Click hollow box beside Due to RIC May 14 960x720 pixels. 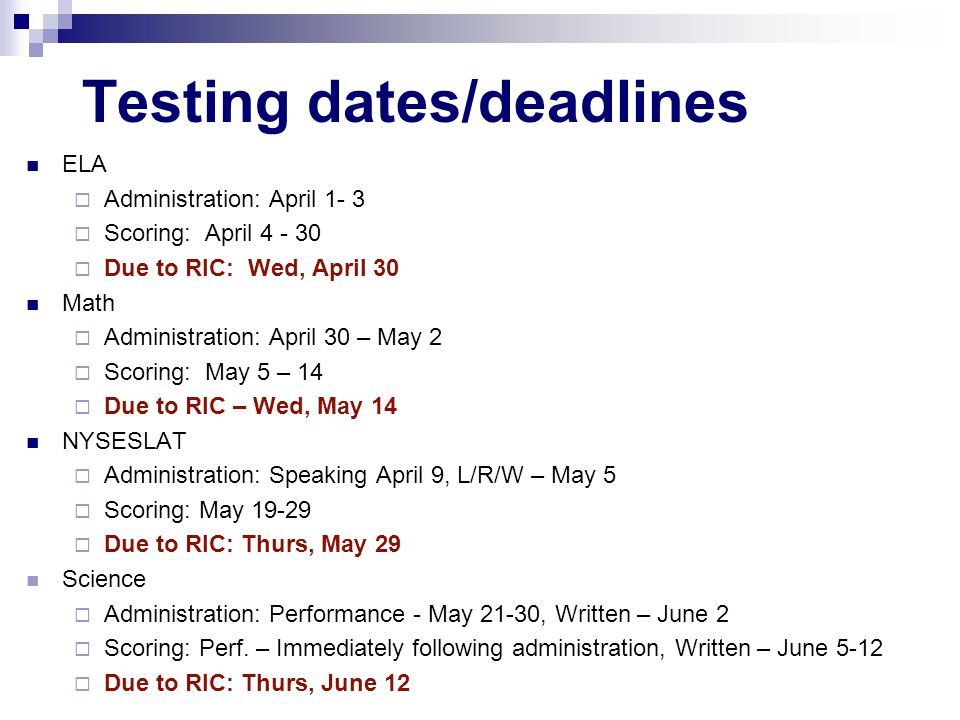(x=82, y=407)
